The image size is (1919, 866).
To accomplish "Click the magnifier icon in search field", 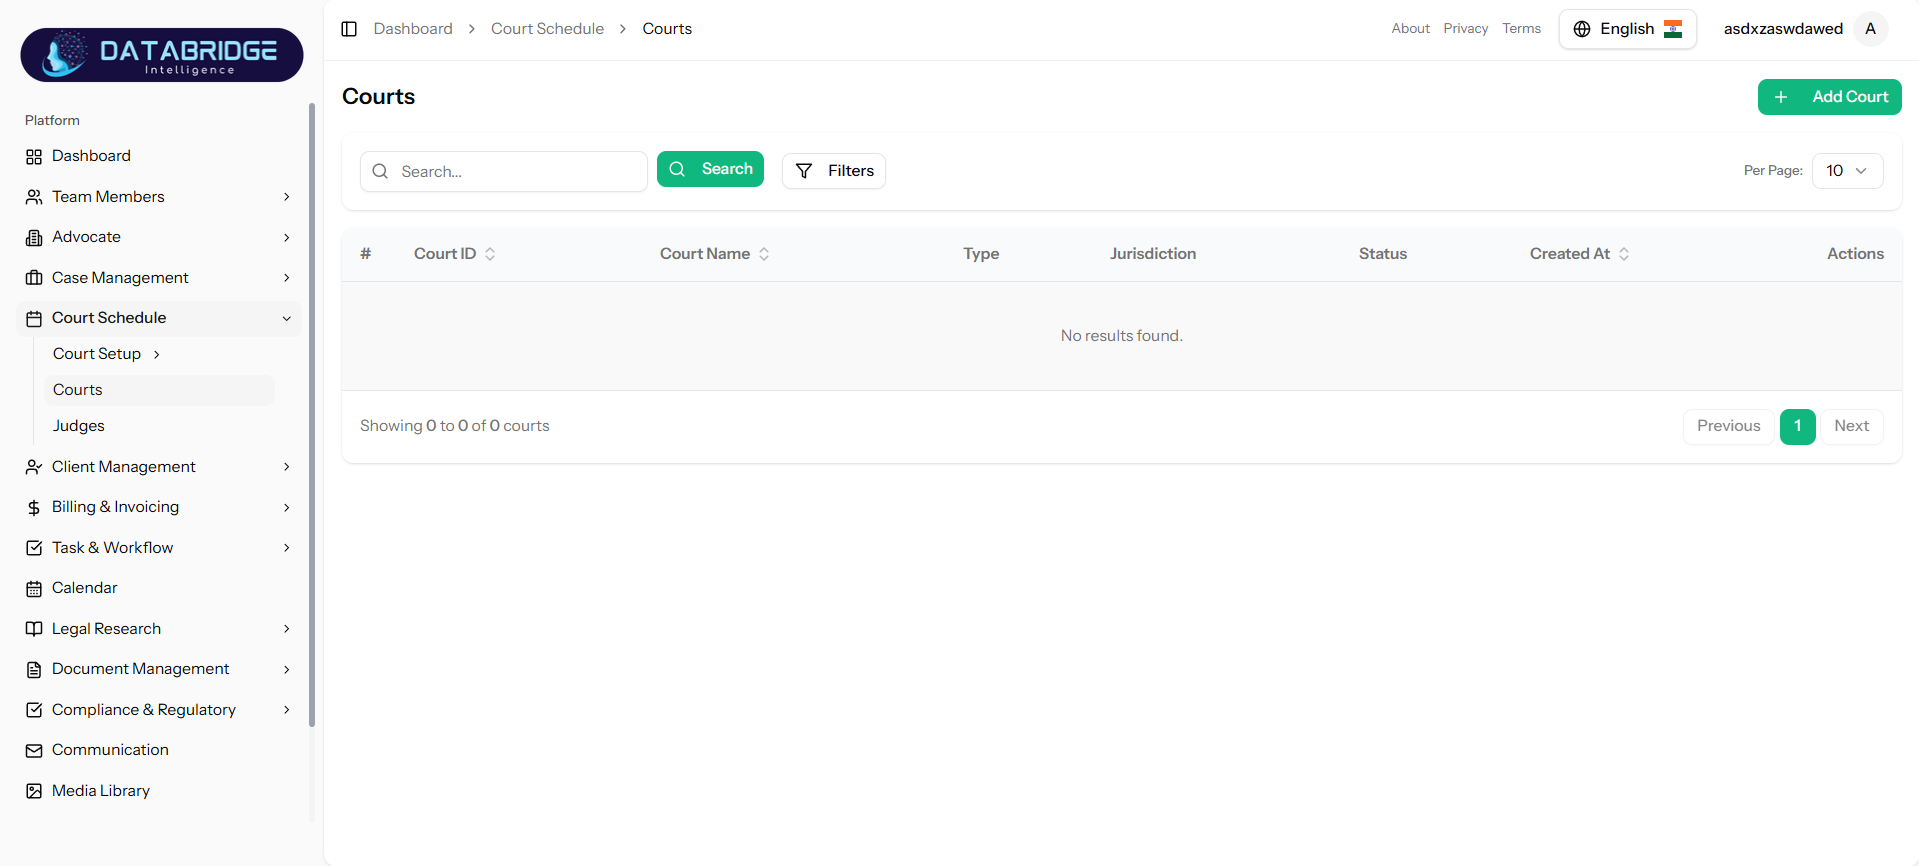I will point(380,171).
